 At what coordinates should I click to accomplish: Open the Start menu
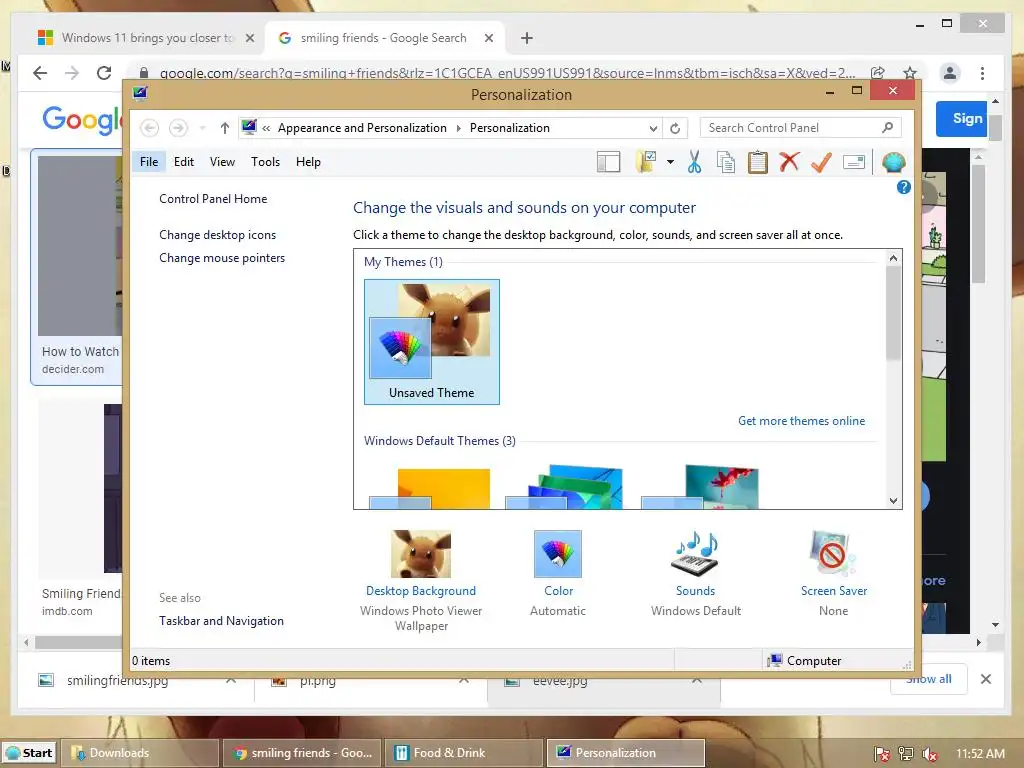(28, 753)
